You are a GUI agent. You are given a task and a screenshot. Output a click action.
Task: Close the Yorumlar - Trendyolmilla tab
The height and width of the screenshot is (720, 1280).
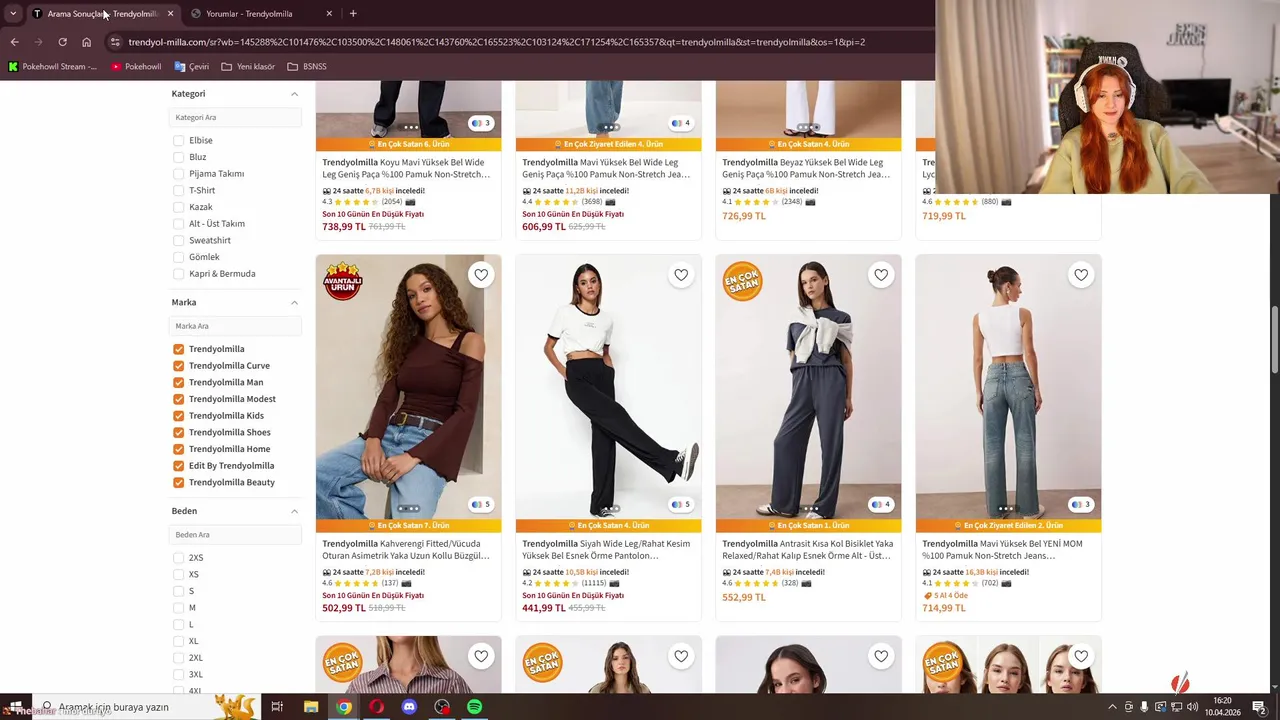click(x=329, y=14)
